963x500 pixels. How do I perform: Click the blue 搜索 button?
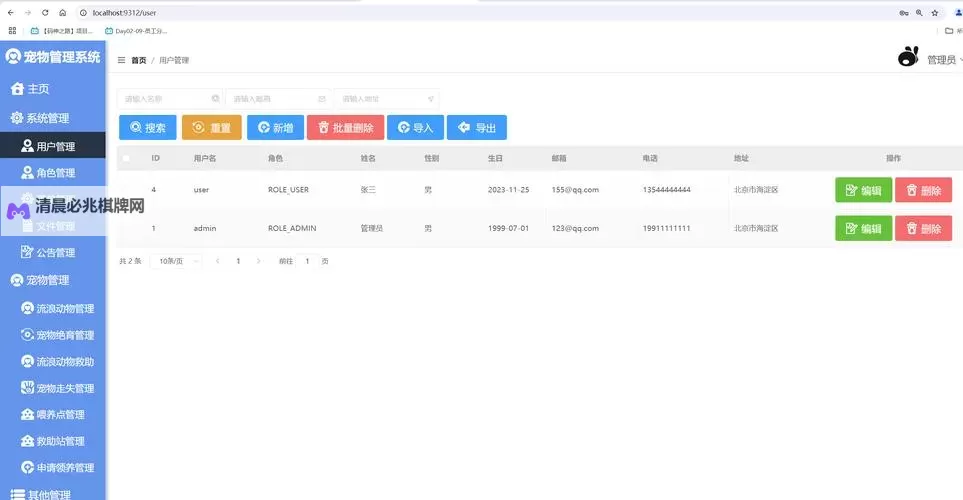(x=147, y=127)
